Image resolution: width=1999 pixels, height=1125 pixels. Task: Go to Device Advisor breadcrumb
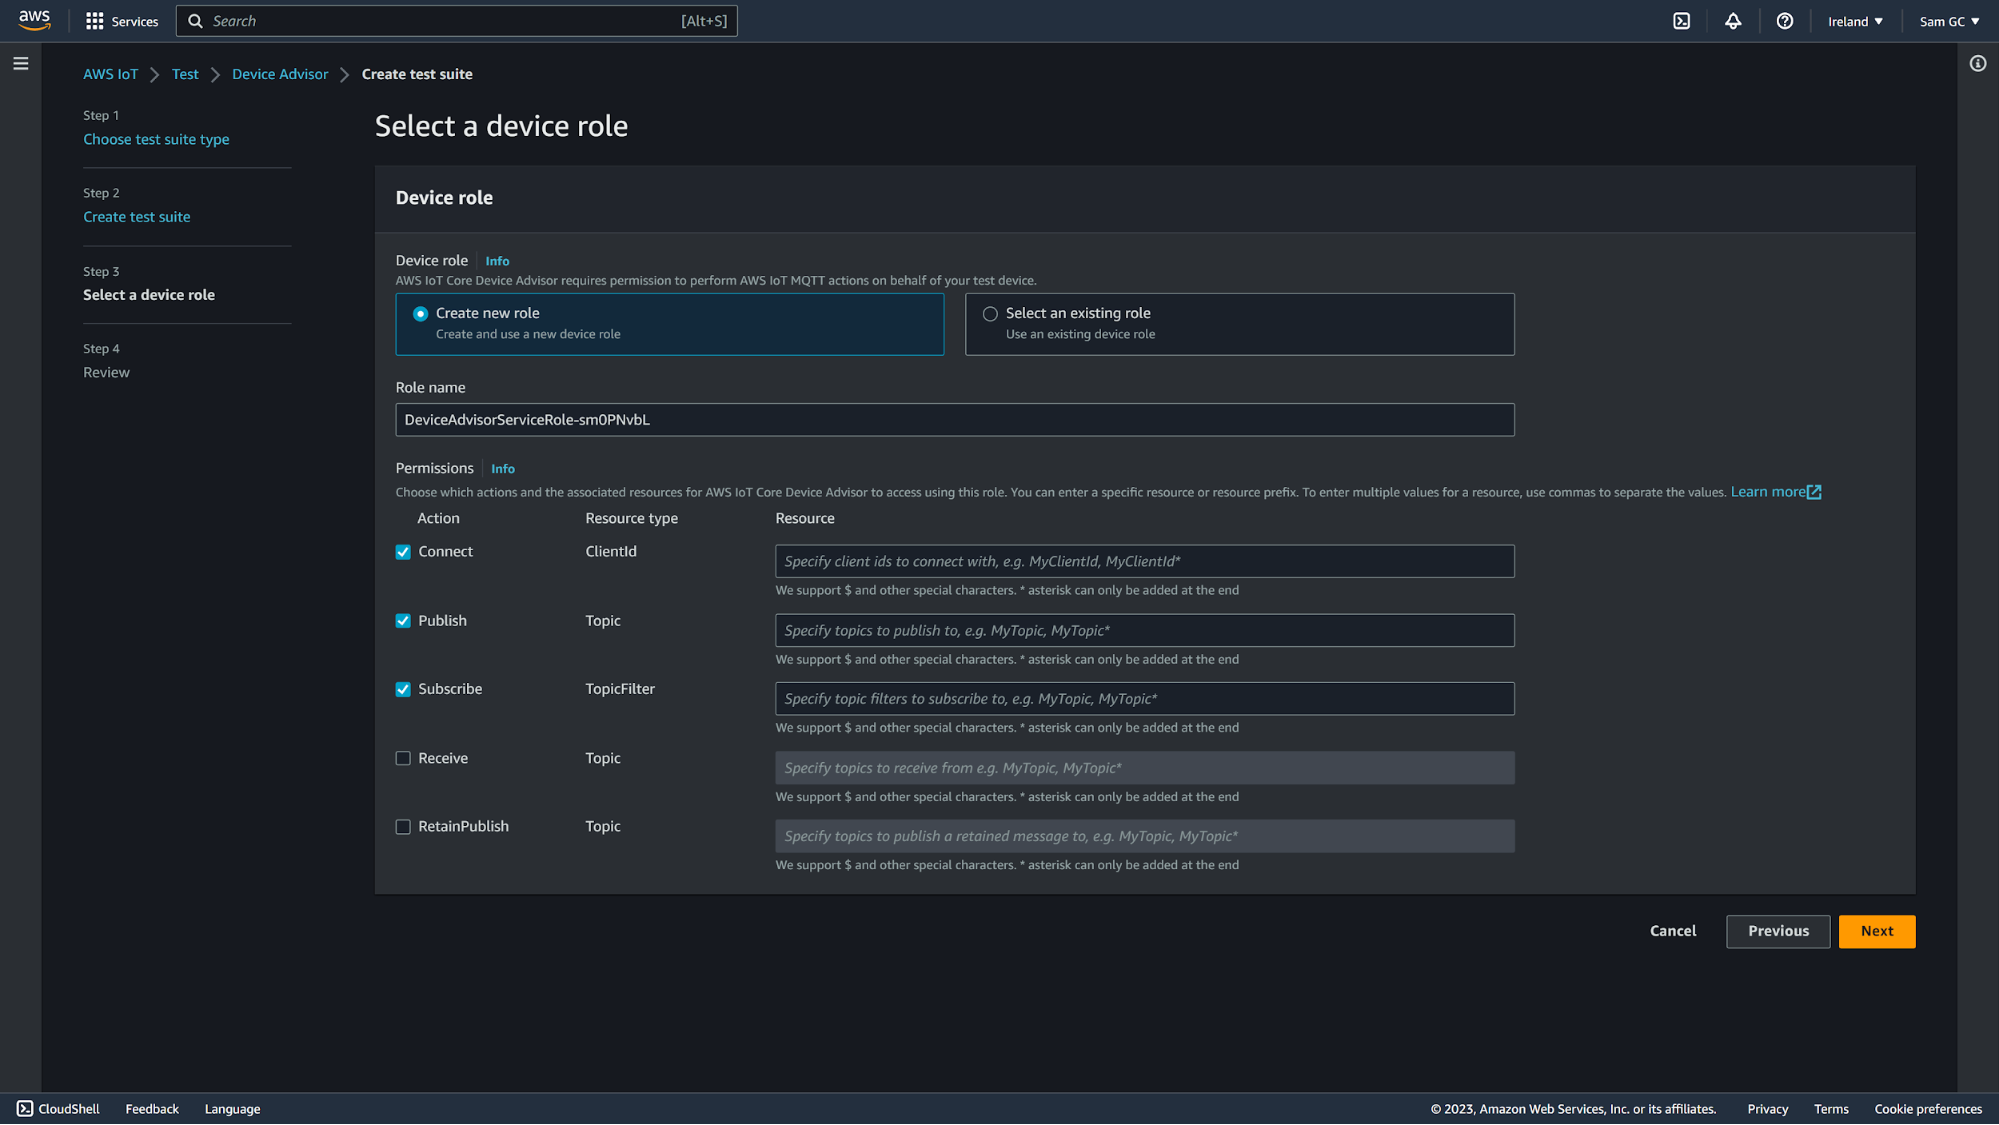(280, 74)
